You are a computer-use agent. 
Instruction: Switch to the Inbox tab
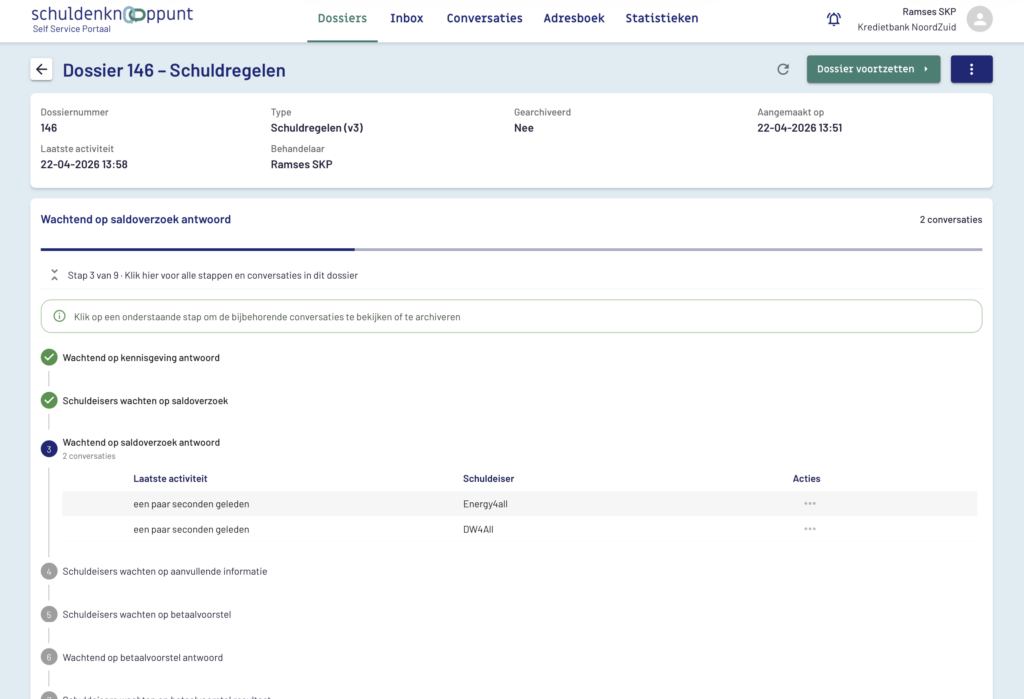406,19
